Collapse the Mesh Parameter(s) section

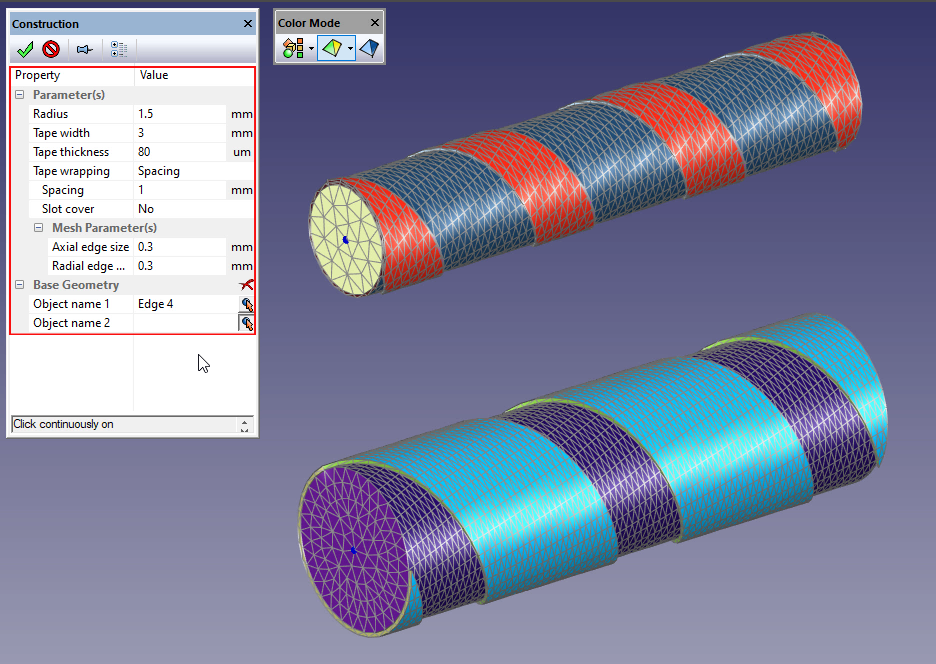tap(39, 228)
